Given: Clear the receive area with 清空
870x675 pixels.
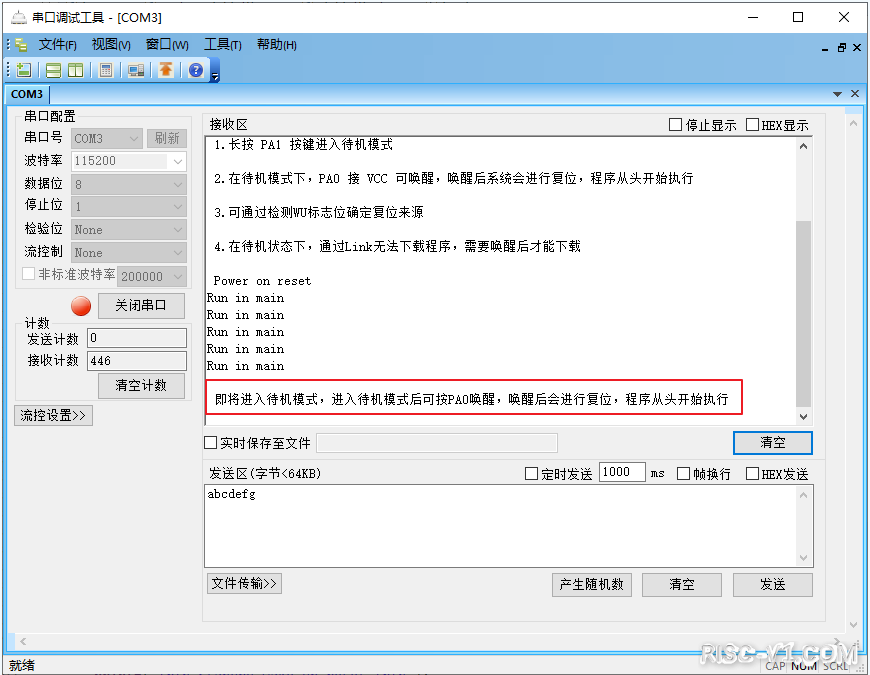Looking at the screenshot, I should [772, 443].
